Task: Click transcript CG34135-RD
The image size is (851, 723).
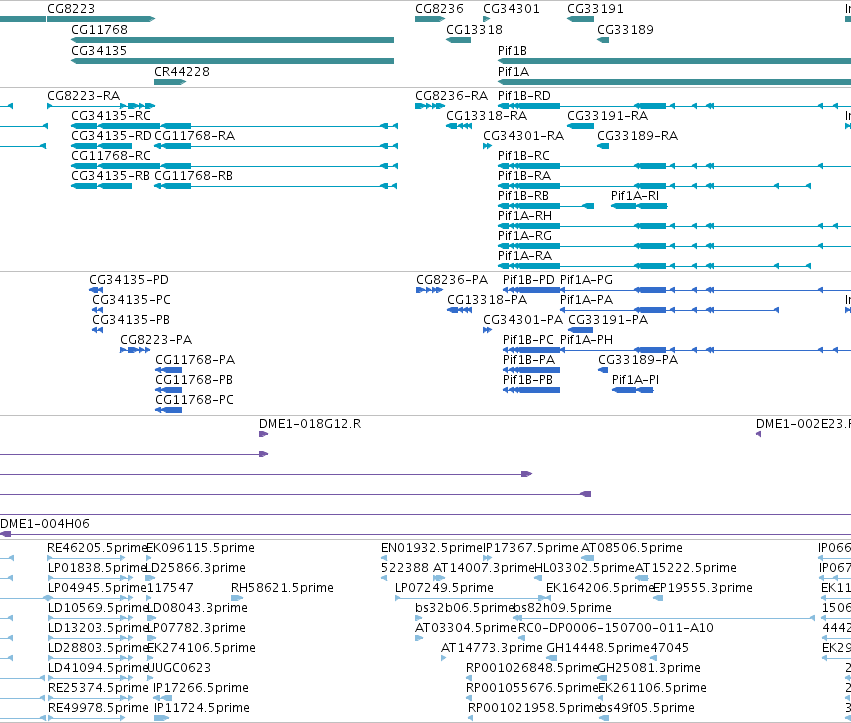Action: coord(111,136)
